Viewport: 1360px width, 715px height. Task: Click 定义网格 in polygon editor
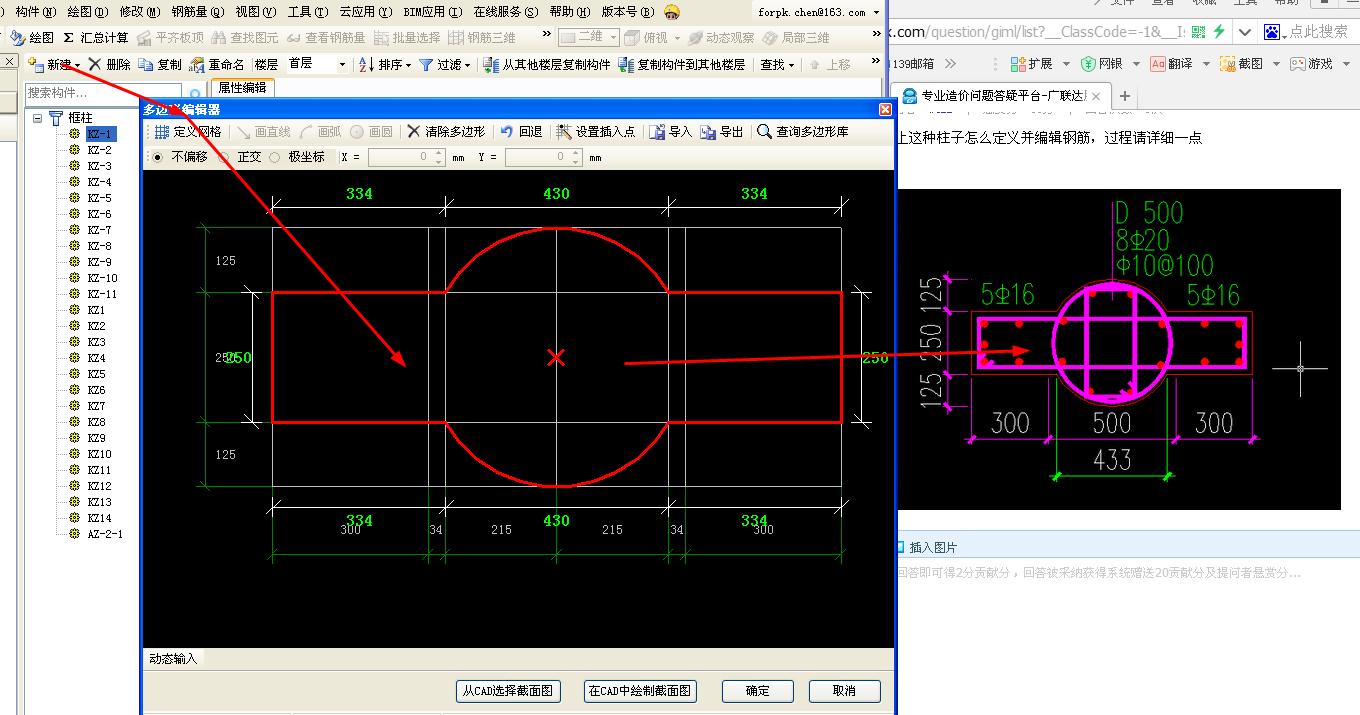[187, 132]
